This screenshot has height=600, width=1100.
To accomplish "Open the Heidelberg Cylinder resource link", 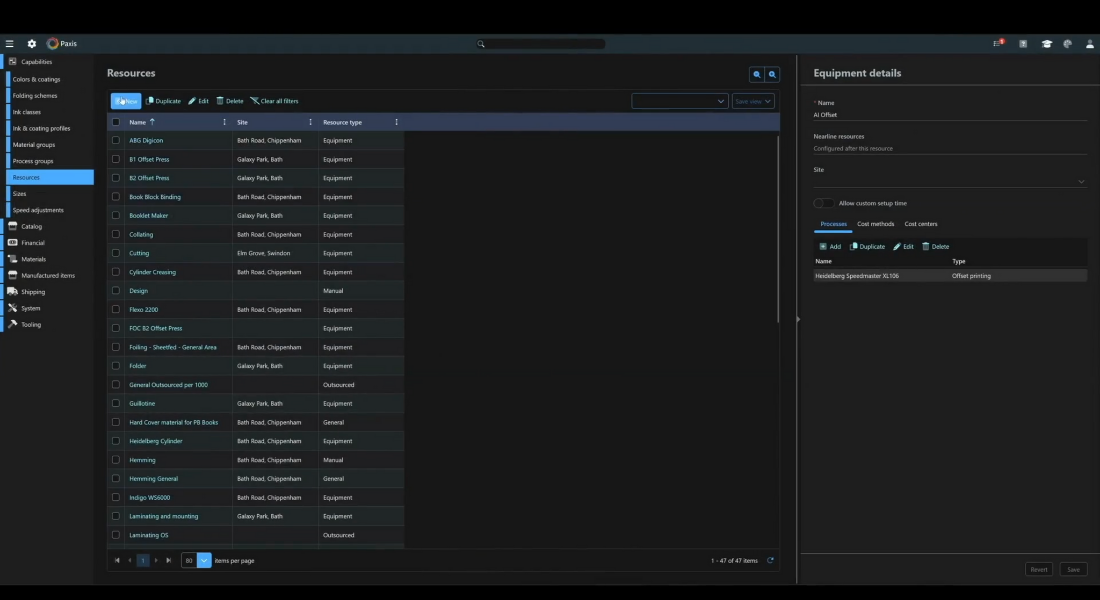I will click(156, 441).
